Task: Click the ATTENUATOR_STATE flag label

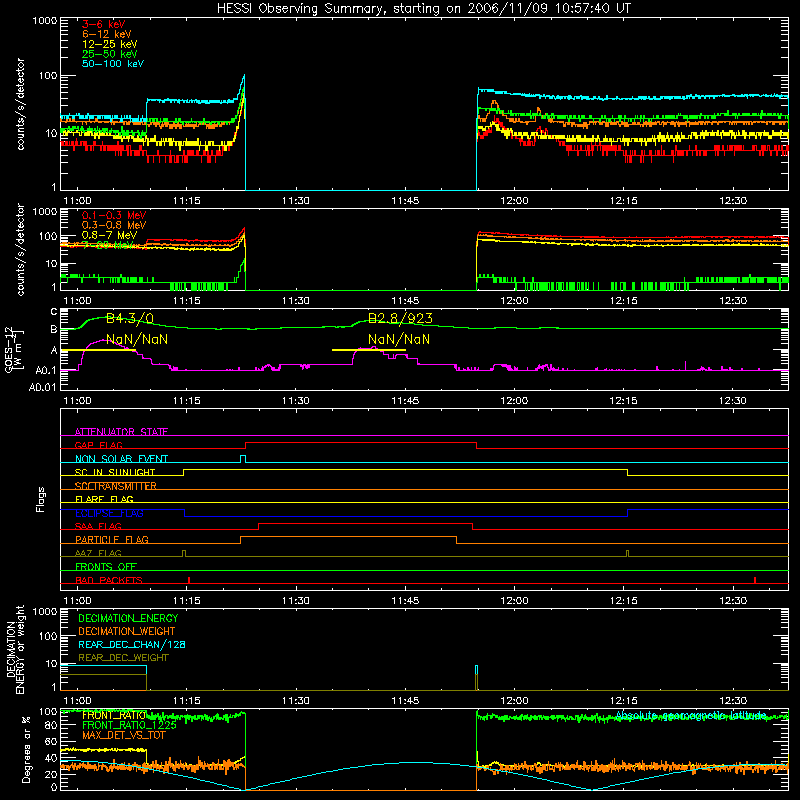Action: pos(121,432)
